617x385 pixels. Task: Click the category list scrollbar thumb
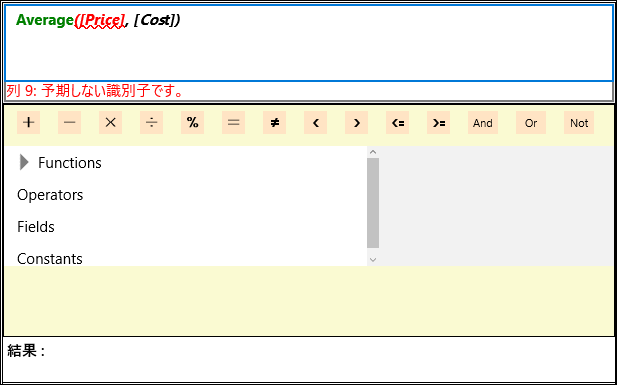tap(373, 203)
